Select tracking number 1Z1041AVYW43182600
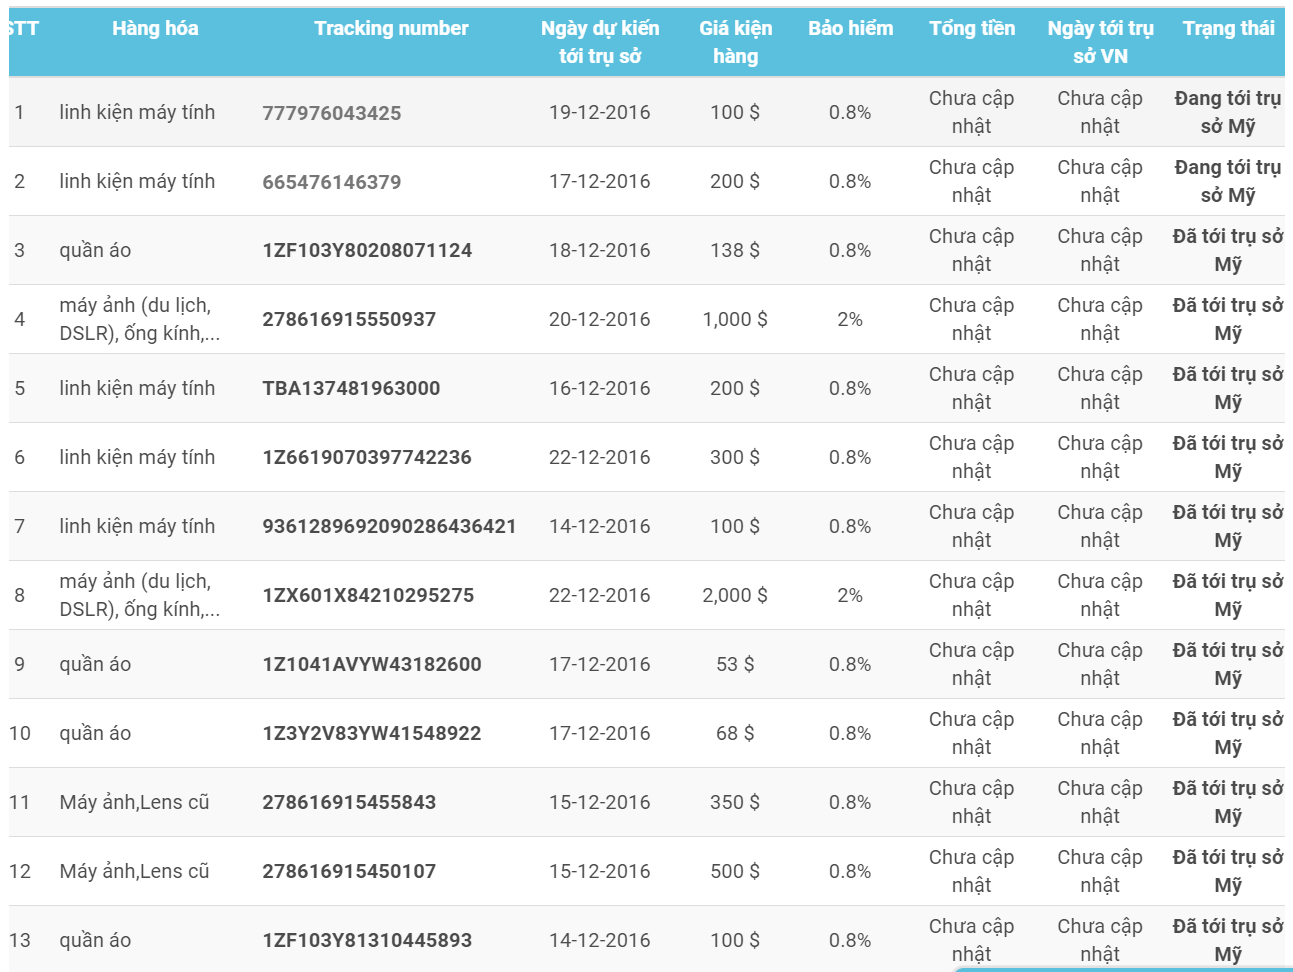The image size is (1293, 972). [372, 664]
